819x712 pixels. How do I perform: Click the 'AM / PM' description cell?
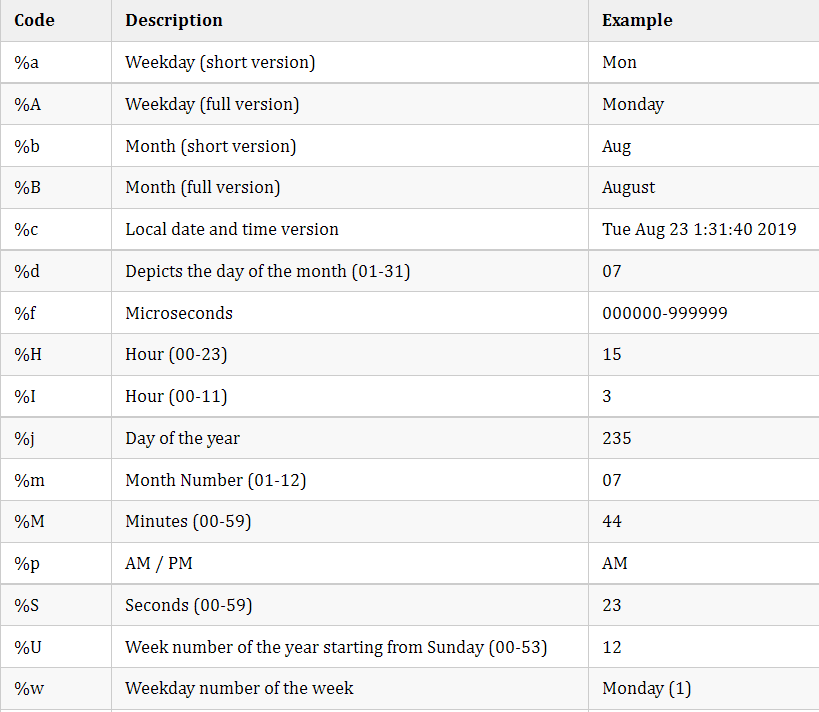pos(159,563)
